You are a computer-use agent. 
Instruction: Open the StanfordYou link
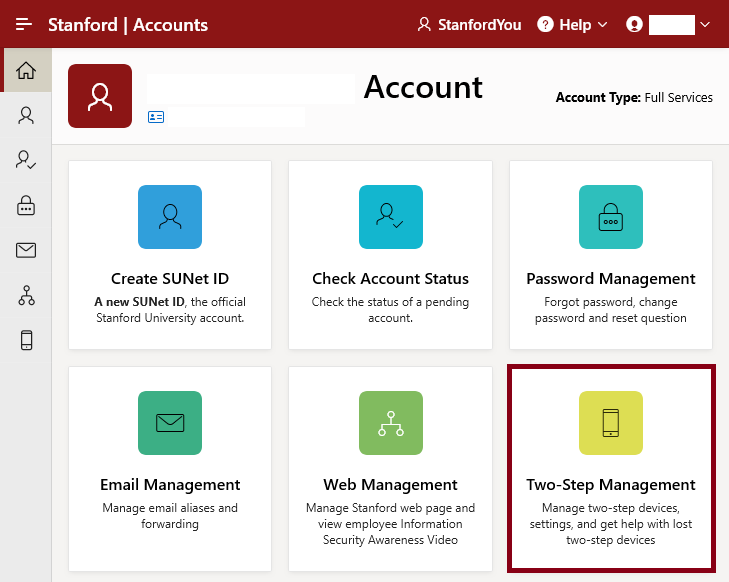point(470,25)
